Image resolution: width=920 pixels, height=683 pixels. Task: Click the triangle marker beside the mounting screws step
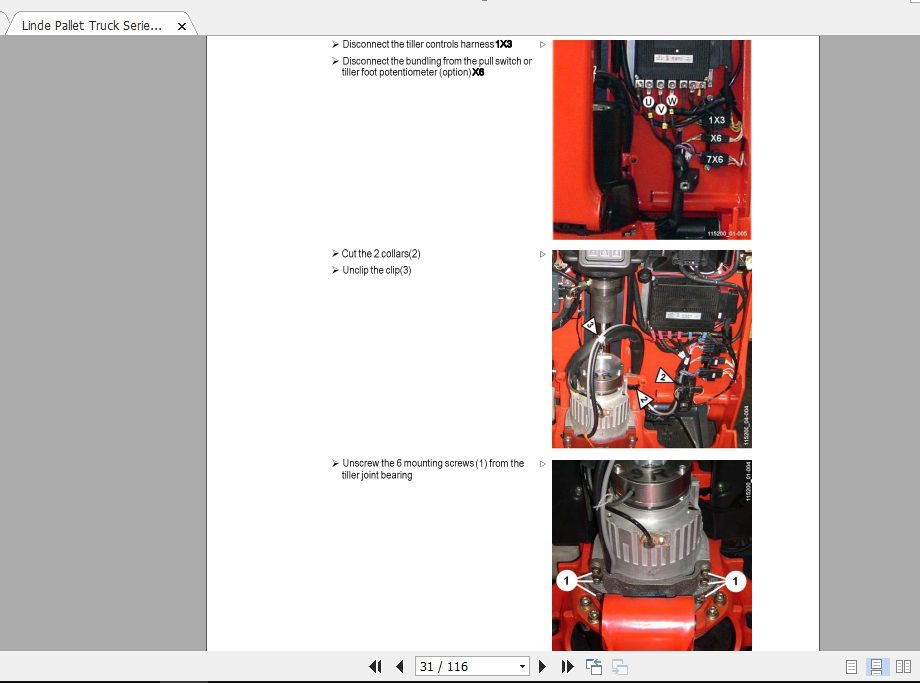coord(543,464)
